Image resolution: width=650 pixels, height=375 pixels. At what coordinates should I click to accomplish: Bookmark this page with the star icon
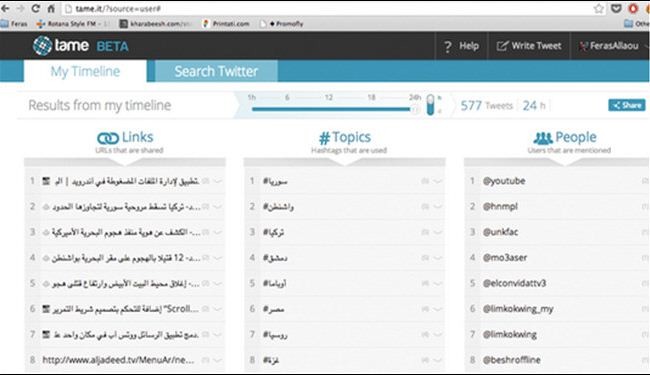tap(599, 8)
